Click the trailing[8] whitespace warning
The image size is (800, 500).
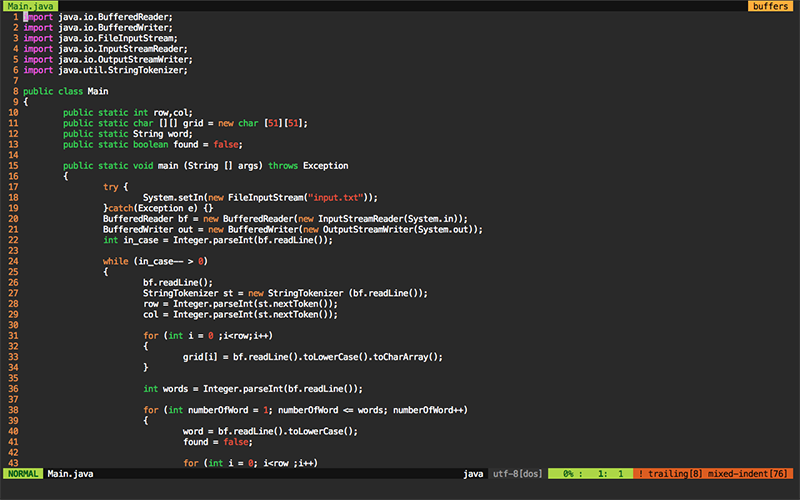pyautogui.click(x=676, y=474)
